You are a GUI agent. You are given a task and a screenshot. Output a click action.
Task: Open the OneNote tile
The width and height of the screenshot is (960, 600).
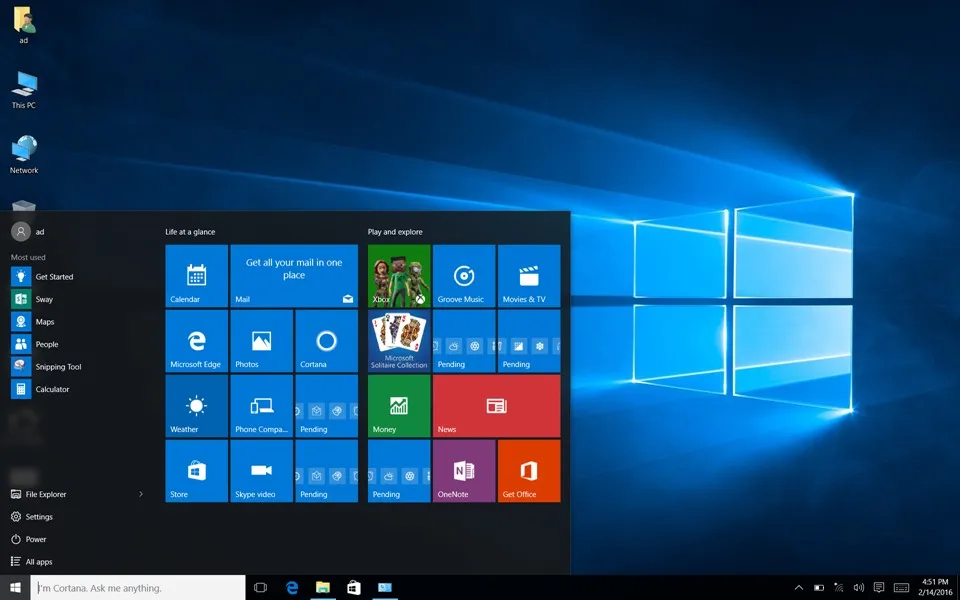464,470
